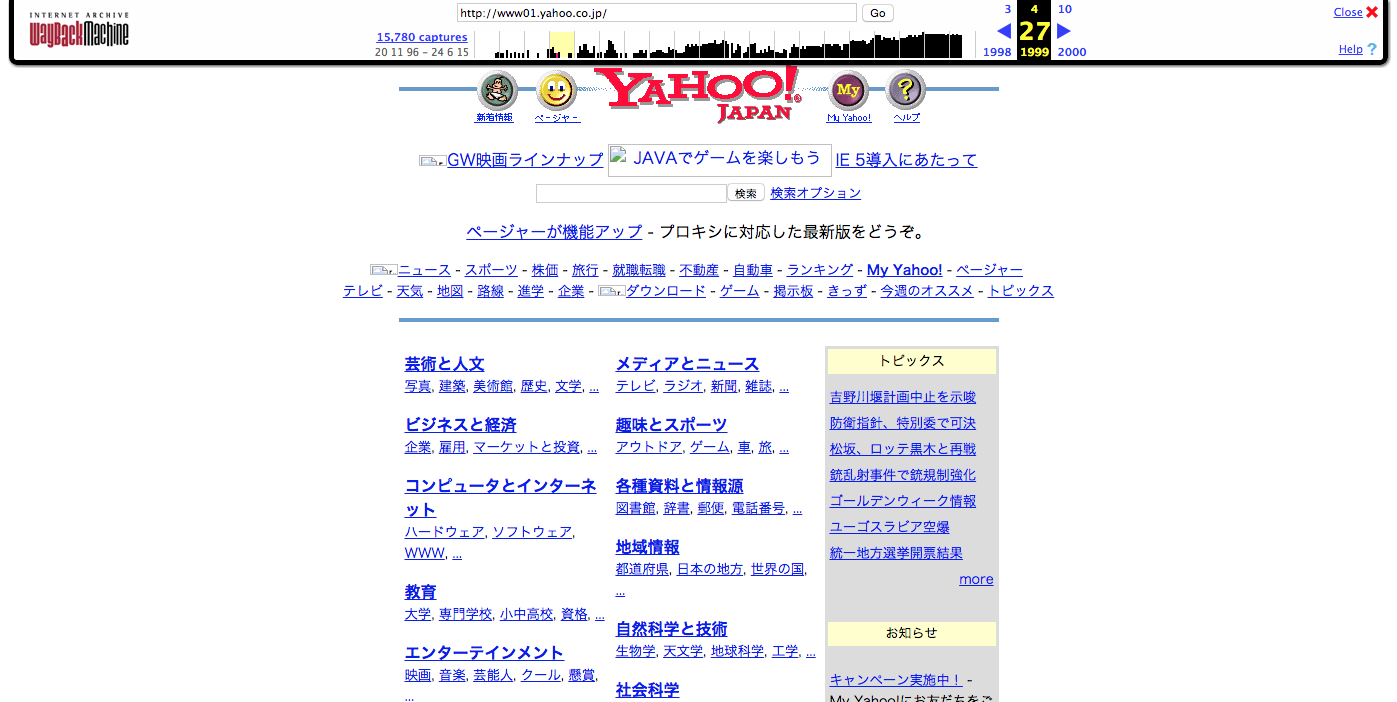Click the Wayback URL input field
This screenshot has height=702, width=1397.
pos(657,13)
